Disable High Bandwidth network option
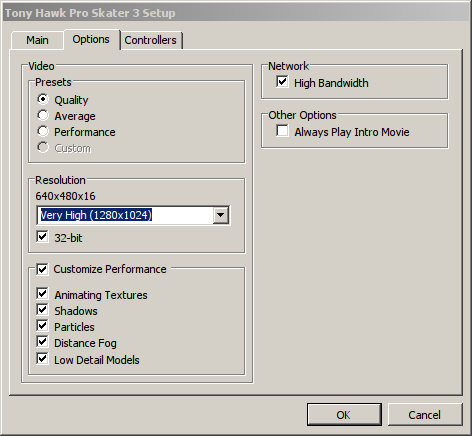472x436 pixels. pyautogui.click(x=282, y=82)
